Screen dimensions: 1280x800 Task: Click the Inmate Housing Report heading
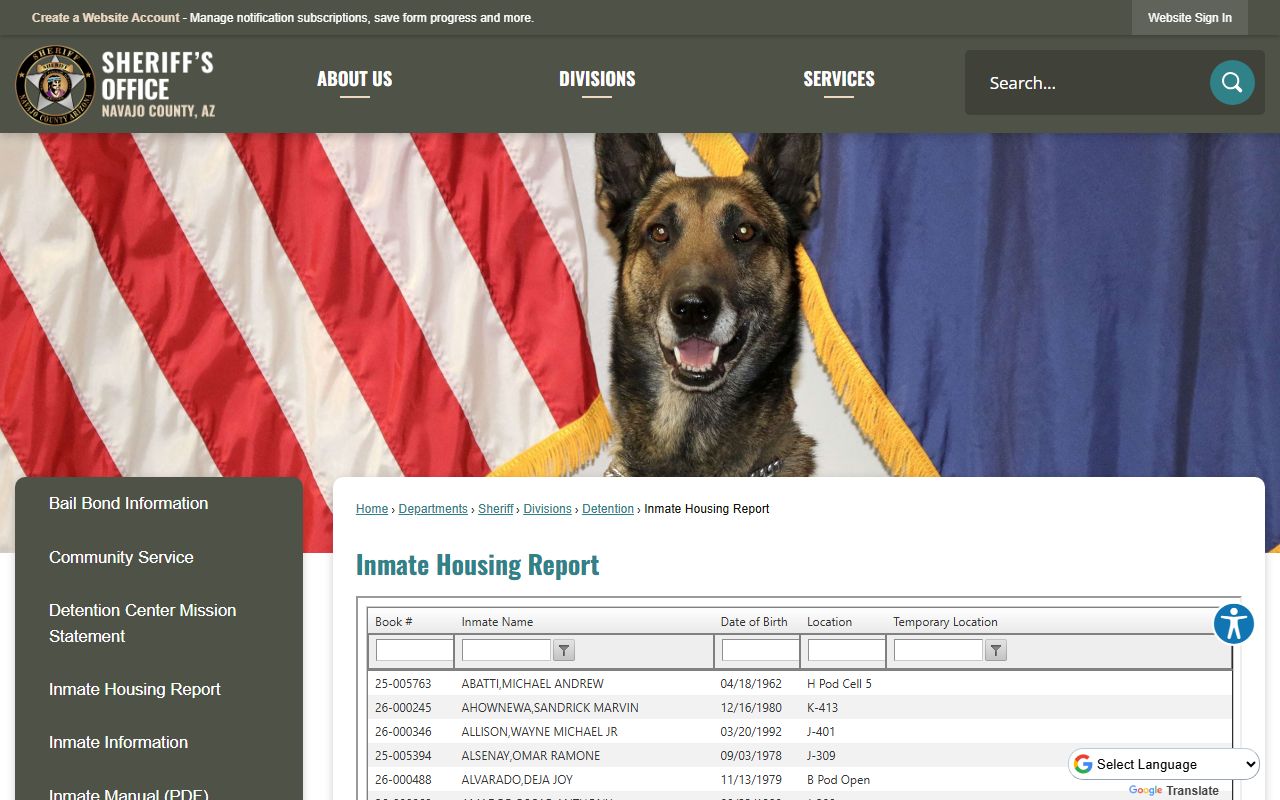click(x=478, y=565)
